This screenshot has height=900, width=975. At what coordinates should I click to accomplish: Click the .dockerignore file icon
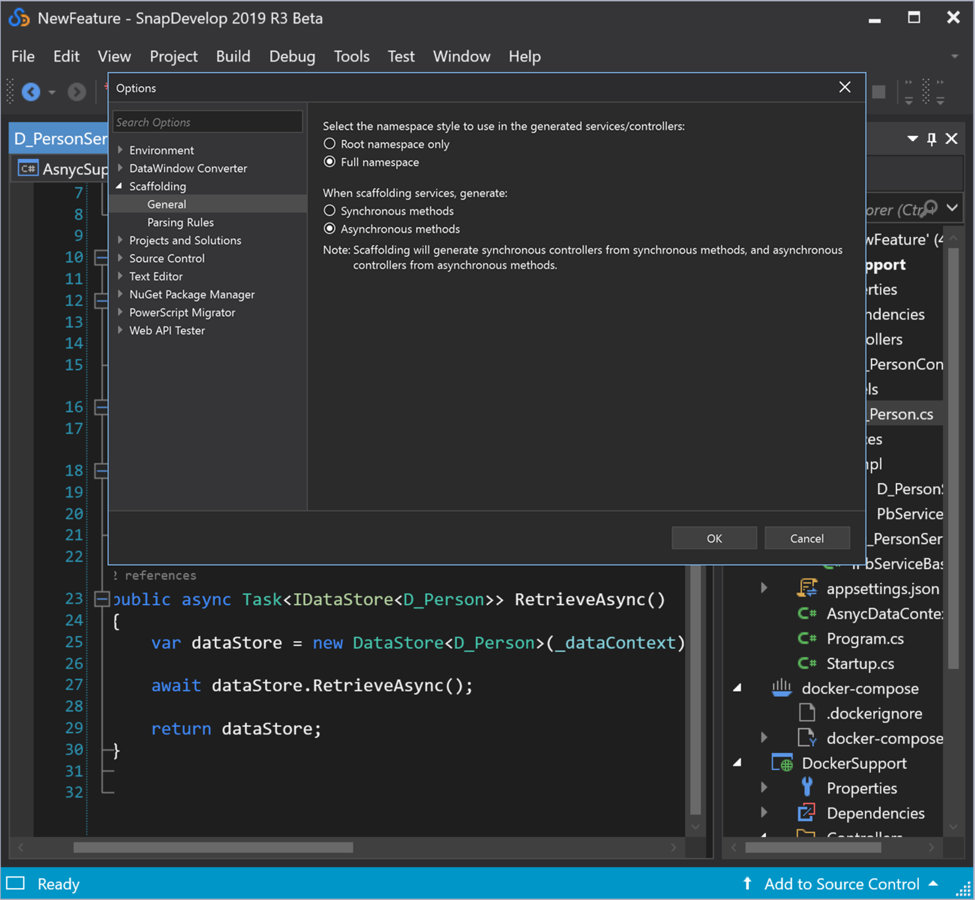click(x=807, y=713)
